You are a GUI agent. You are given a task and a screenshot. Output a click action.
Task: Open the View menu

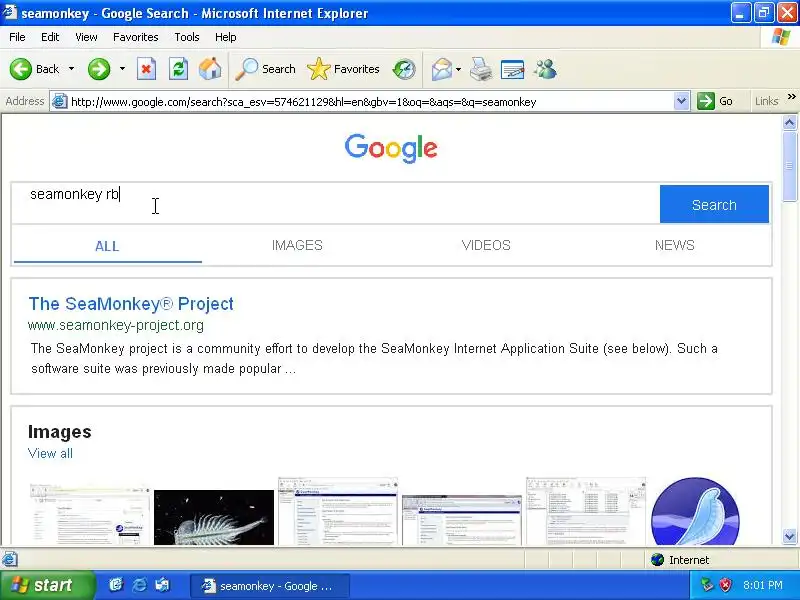(86, 37)
